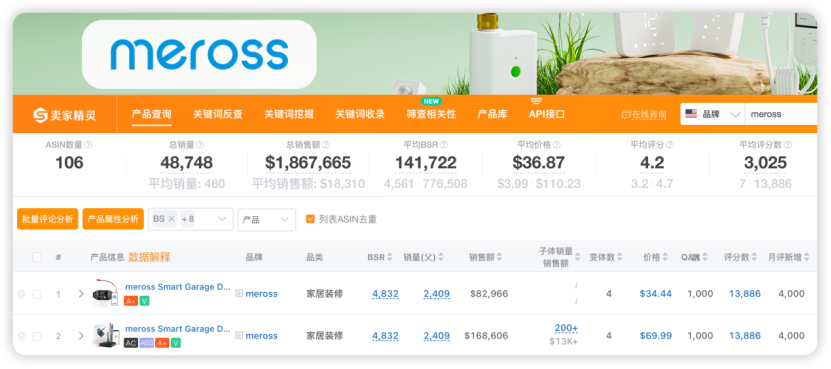This screenshot has width=831, height=369.
Task: Click the row 2 product thumbnail
Action: point(105,336)
